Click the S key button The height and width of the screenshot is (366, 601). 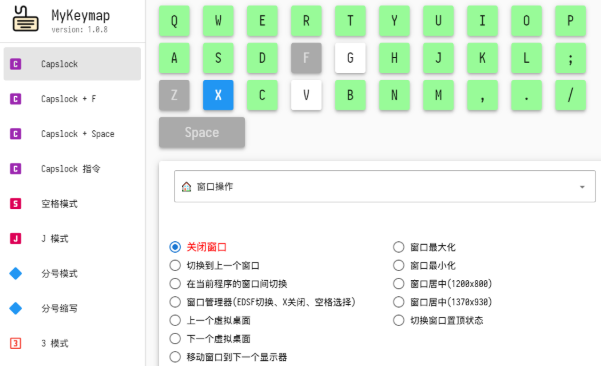218,58
